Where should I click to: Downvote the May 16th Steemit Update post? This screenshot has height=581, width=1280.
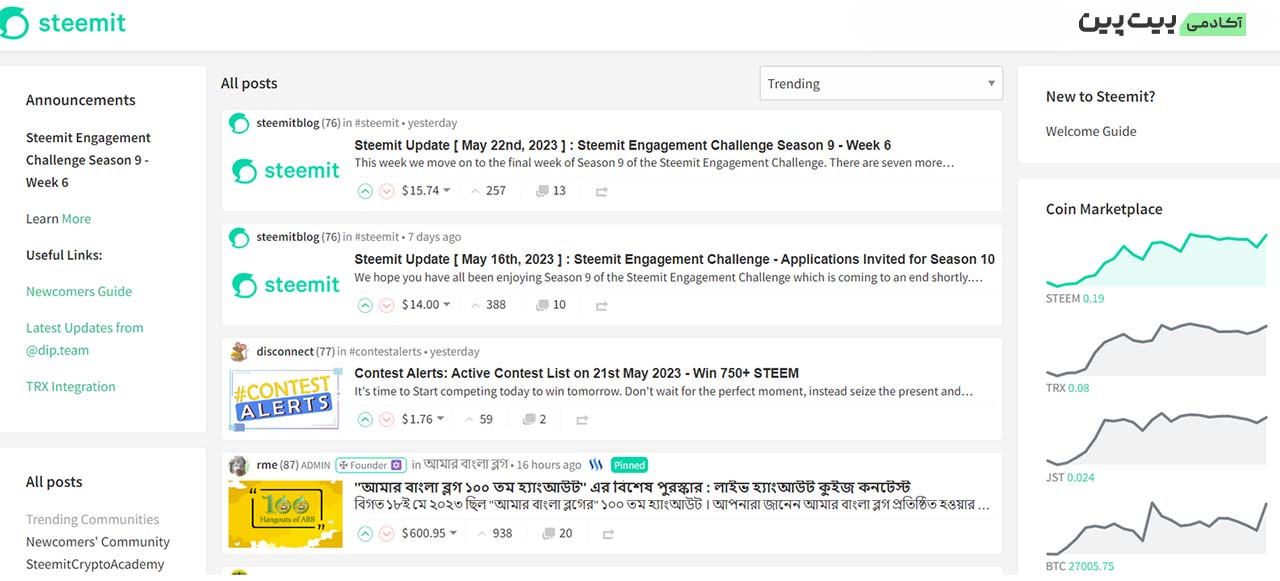pos(387,305)
